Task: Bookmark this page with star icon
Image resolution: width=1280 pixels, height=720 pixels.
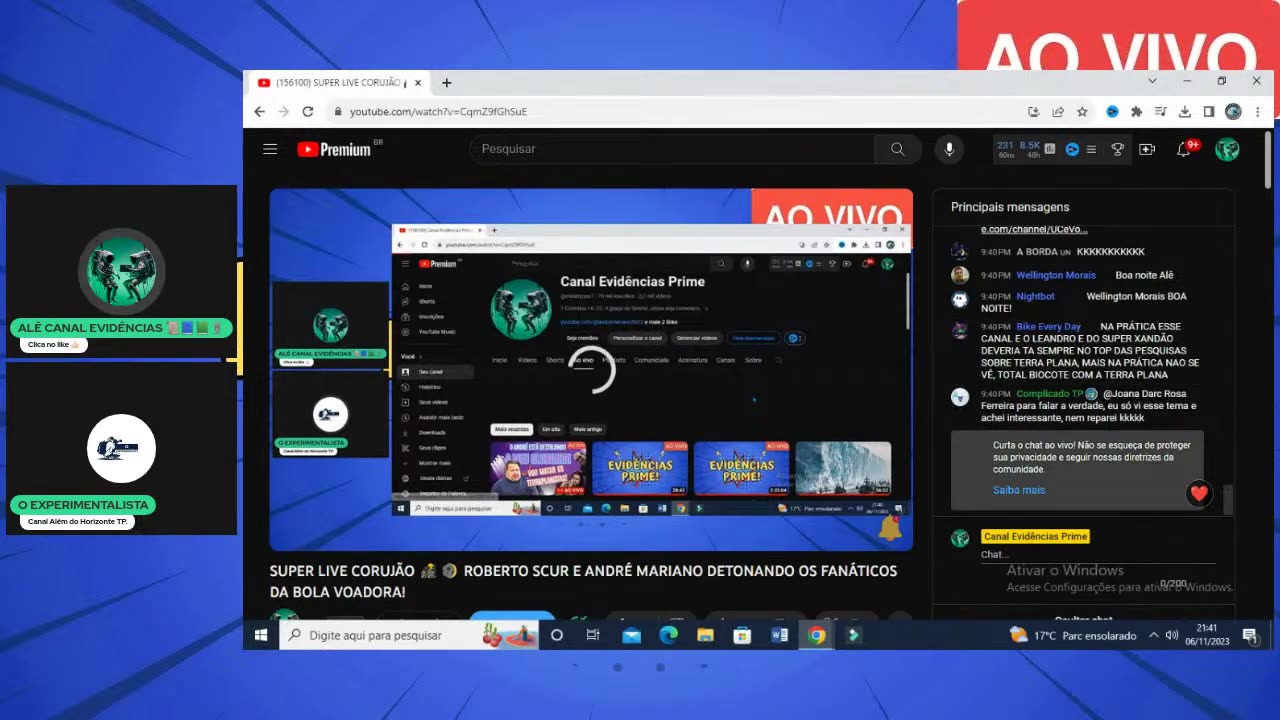Action: click(1082, 111)
